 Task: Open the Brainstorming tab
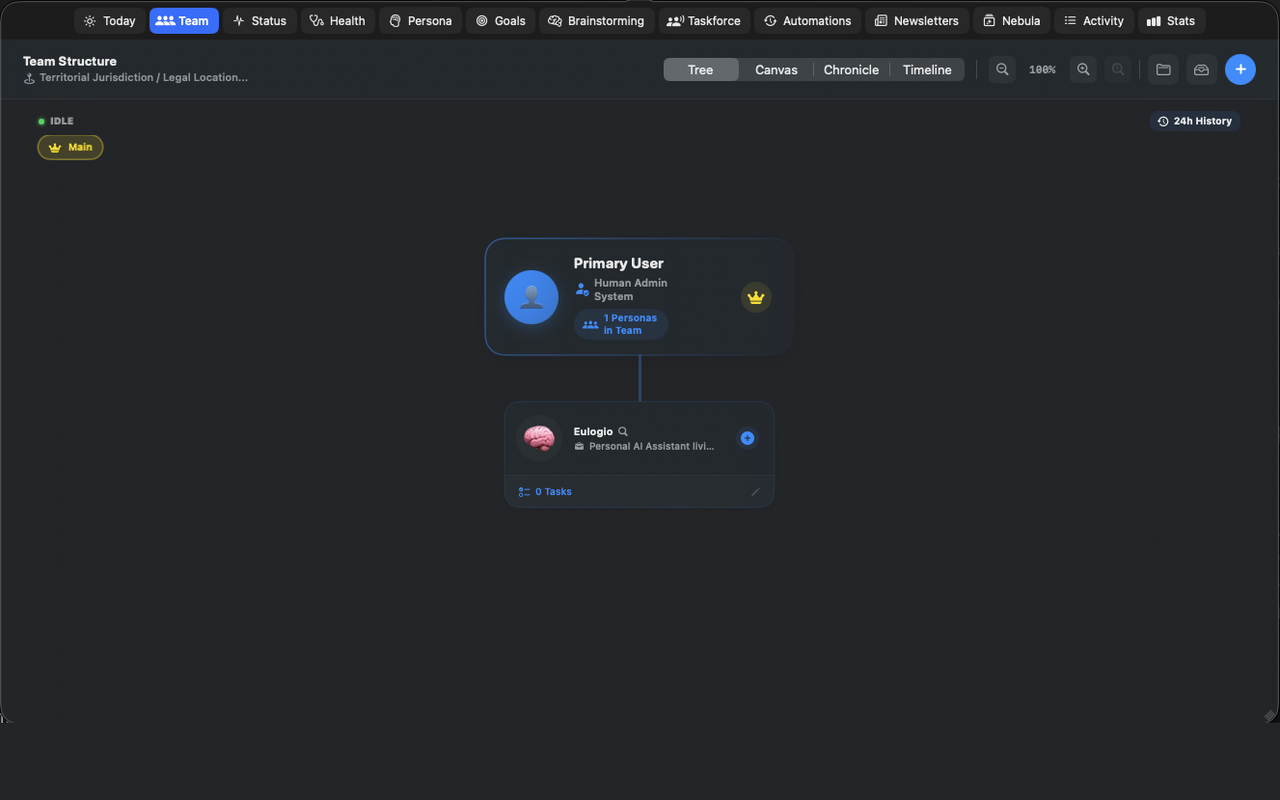[596, 21]
